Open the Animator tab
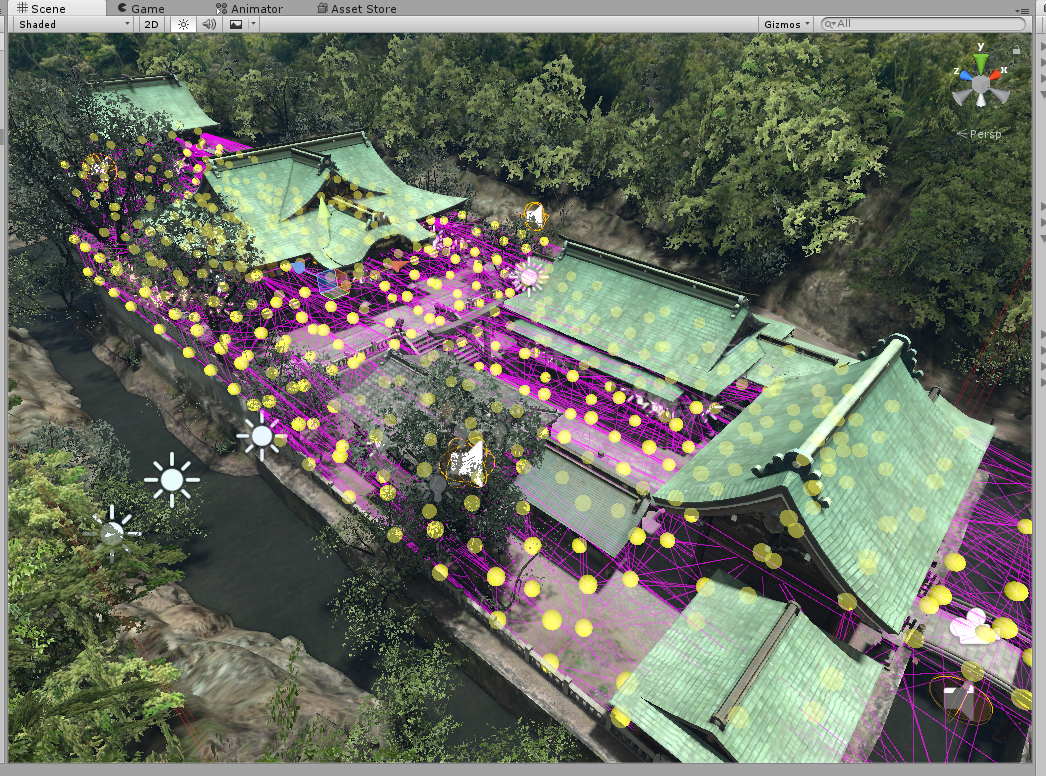This screenshot has width=1046, height=776. click(x=249, y=9)
